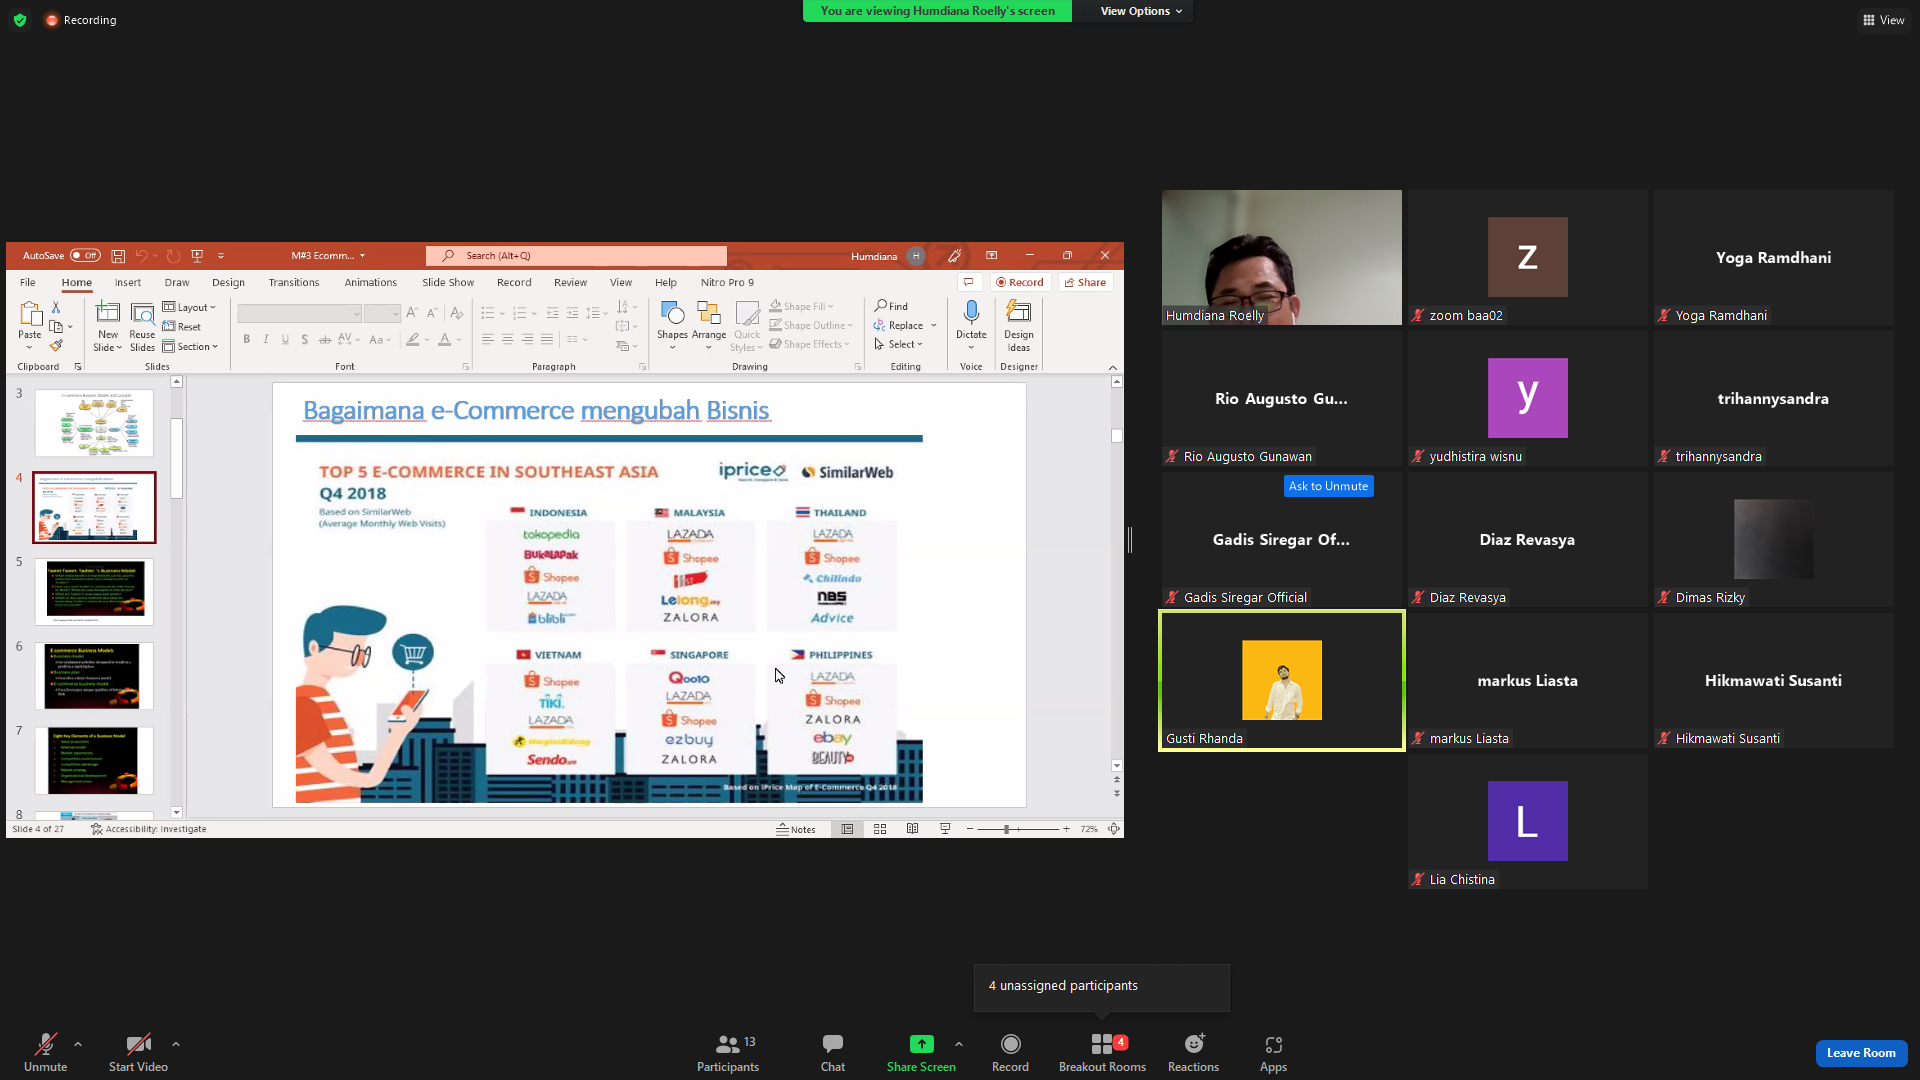1920x1080 pixels.
Task: Collapse the PowerPoint ribbon chevron
Action: coord(1113,368)
